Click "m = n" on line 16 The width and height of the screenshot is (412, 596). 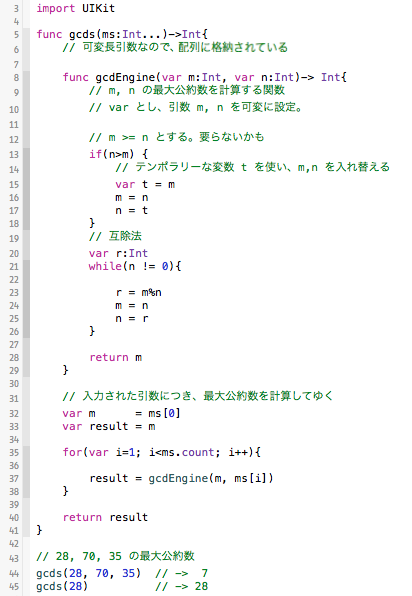tap(132, 198)
